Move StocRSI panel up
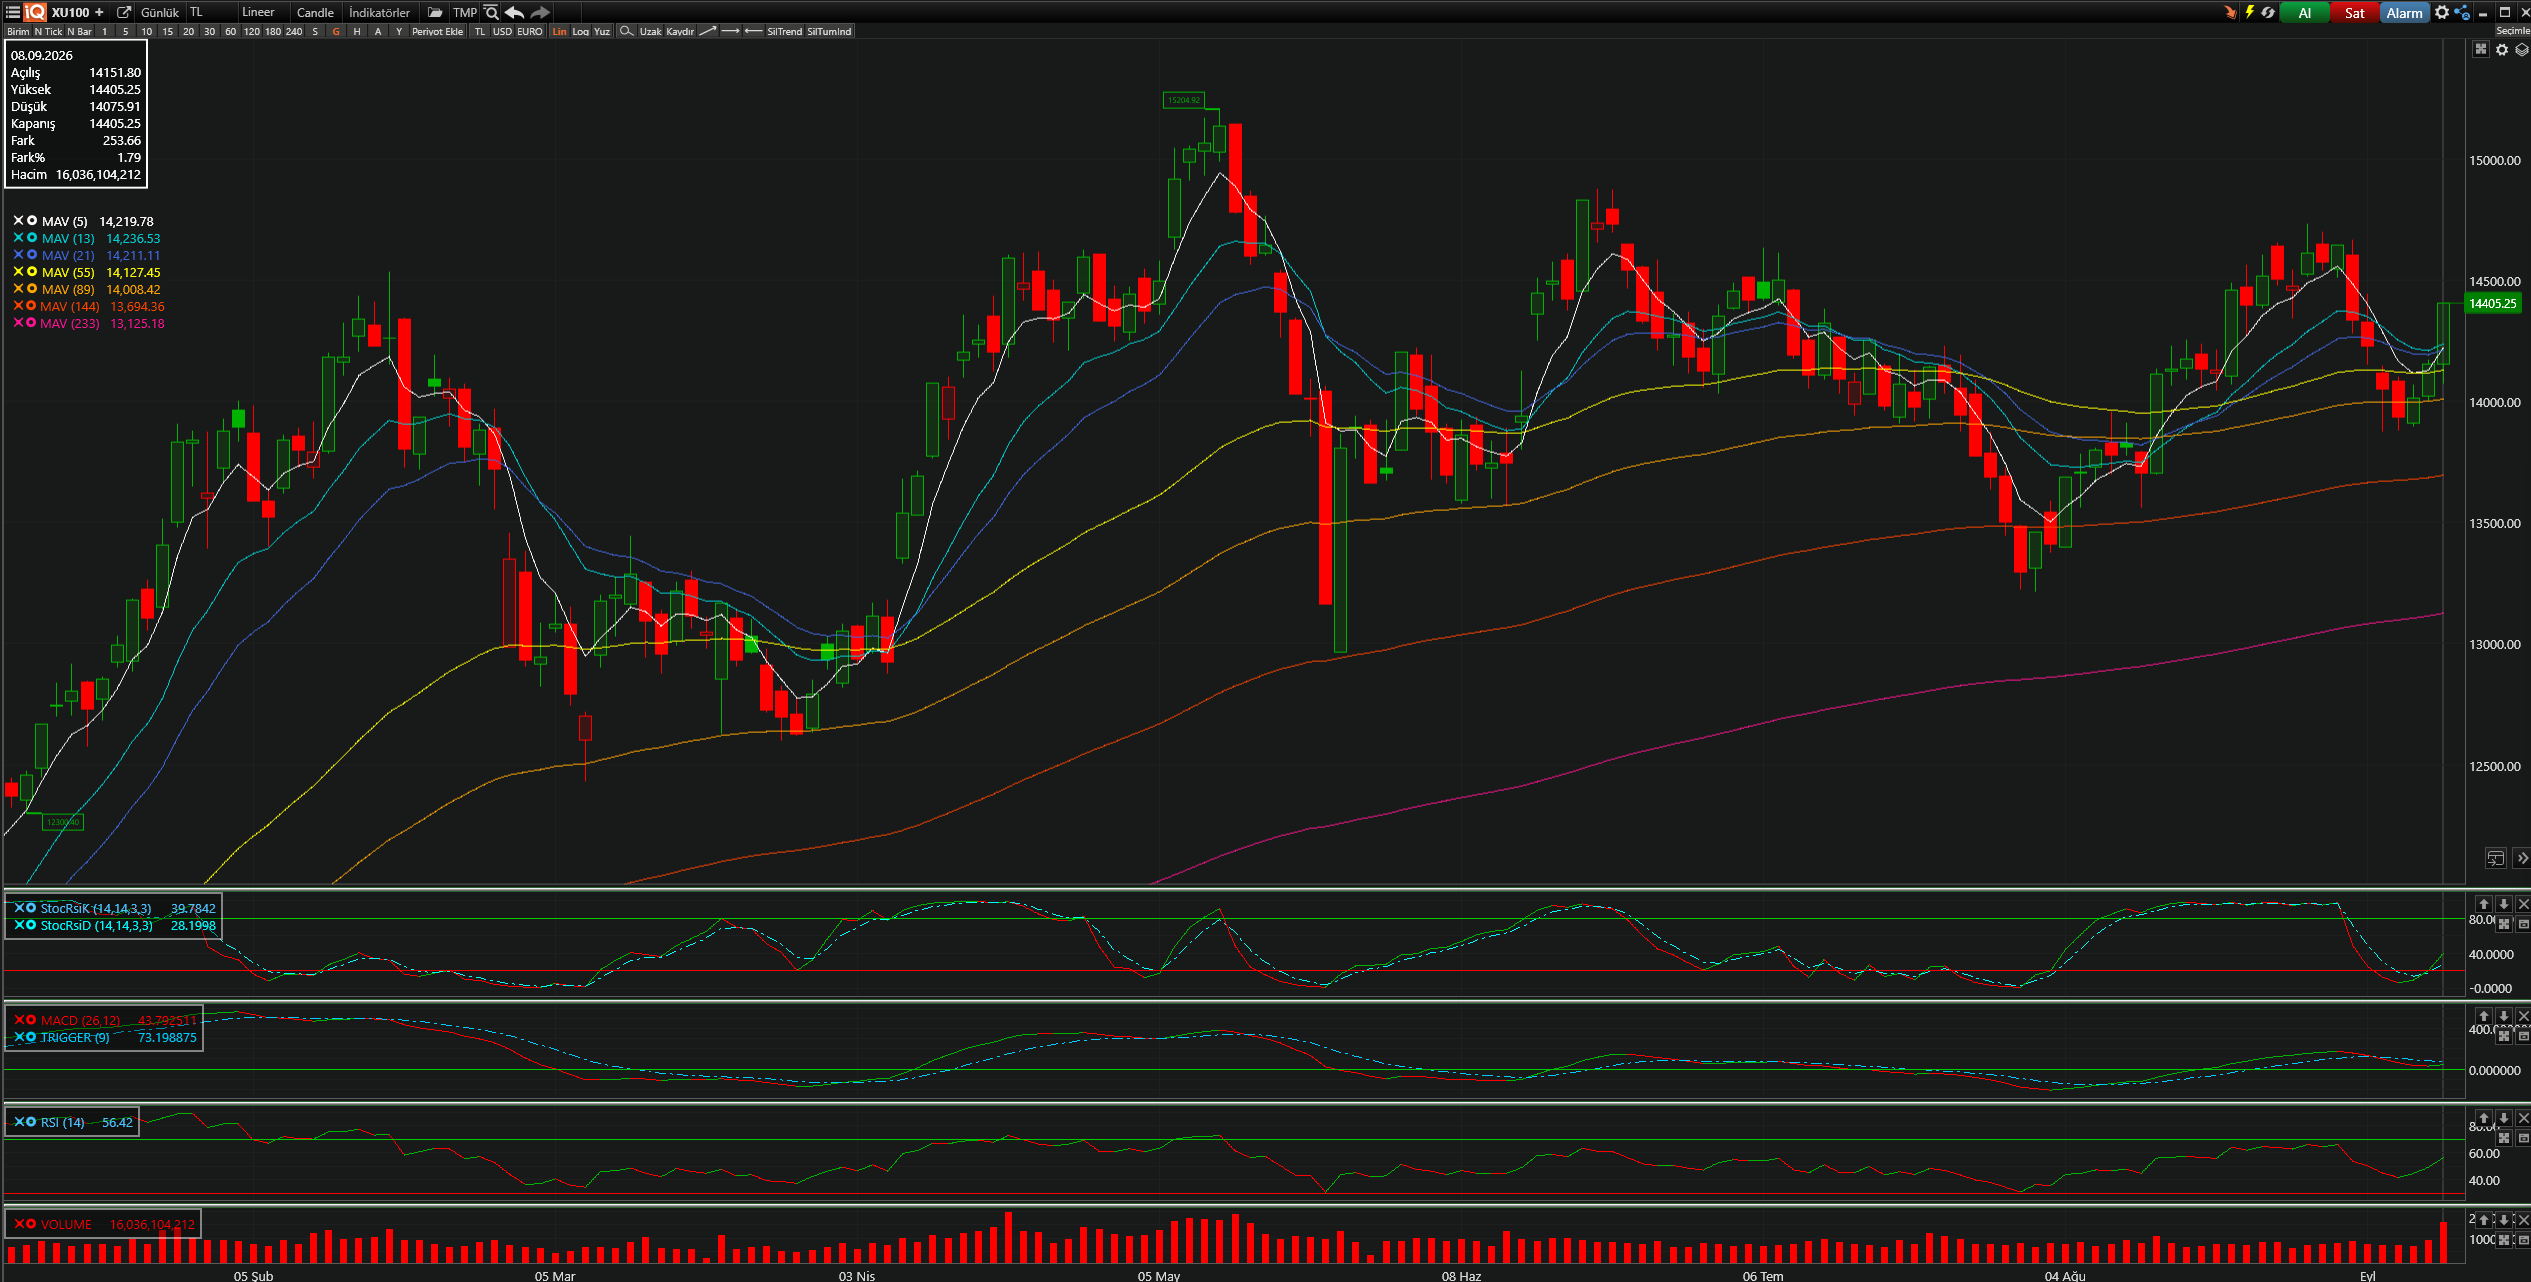This screenshot has width=2531, height=1282. coord(2483,904)
